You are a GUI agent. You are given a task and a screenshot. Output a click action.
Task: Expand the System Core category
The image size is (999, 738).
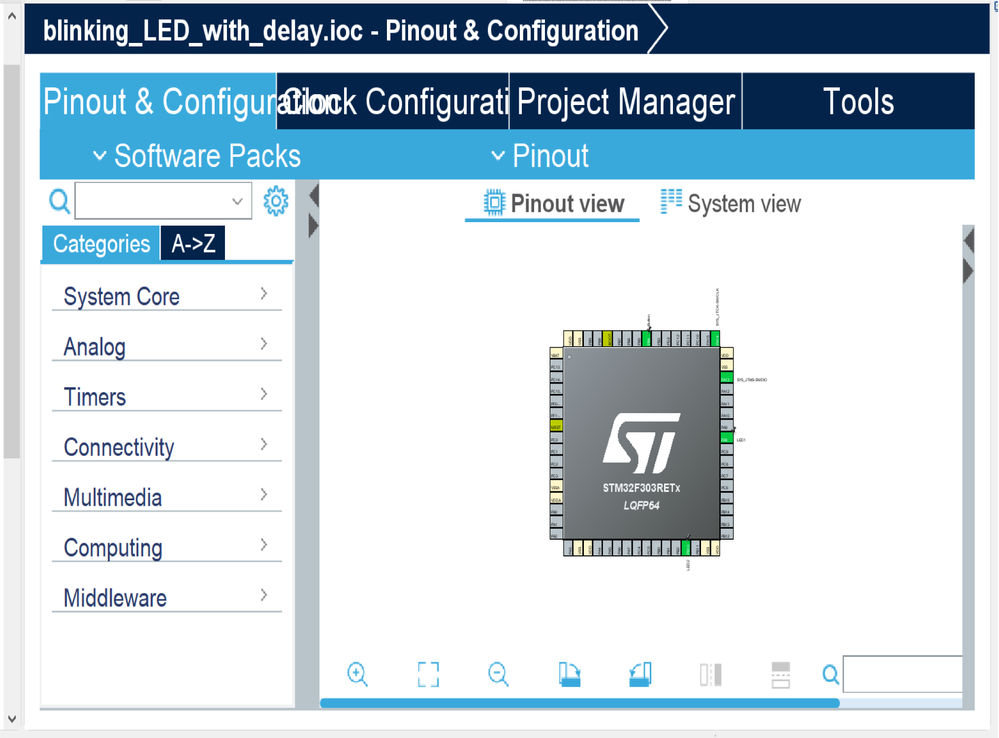coord(166,296)
